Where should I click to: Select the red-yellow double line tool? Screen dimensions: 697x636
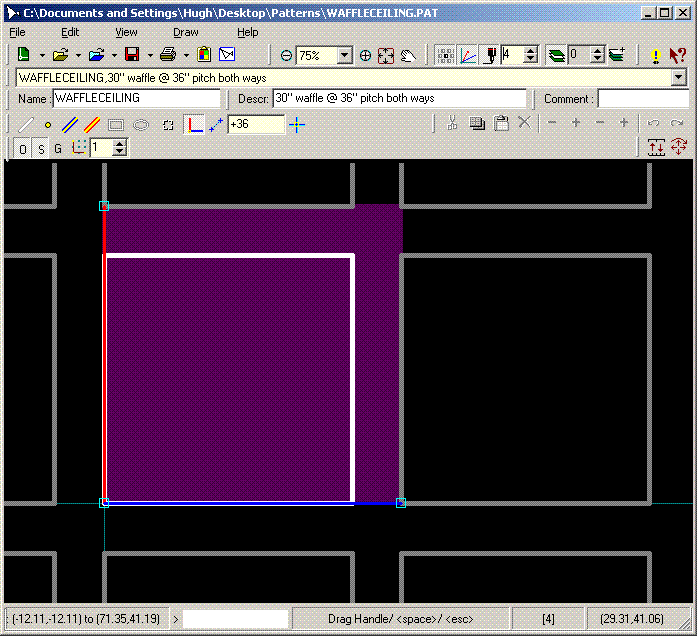coord(92,125)
